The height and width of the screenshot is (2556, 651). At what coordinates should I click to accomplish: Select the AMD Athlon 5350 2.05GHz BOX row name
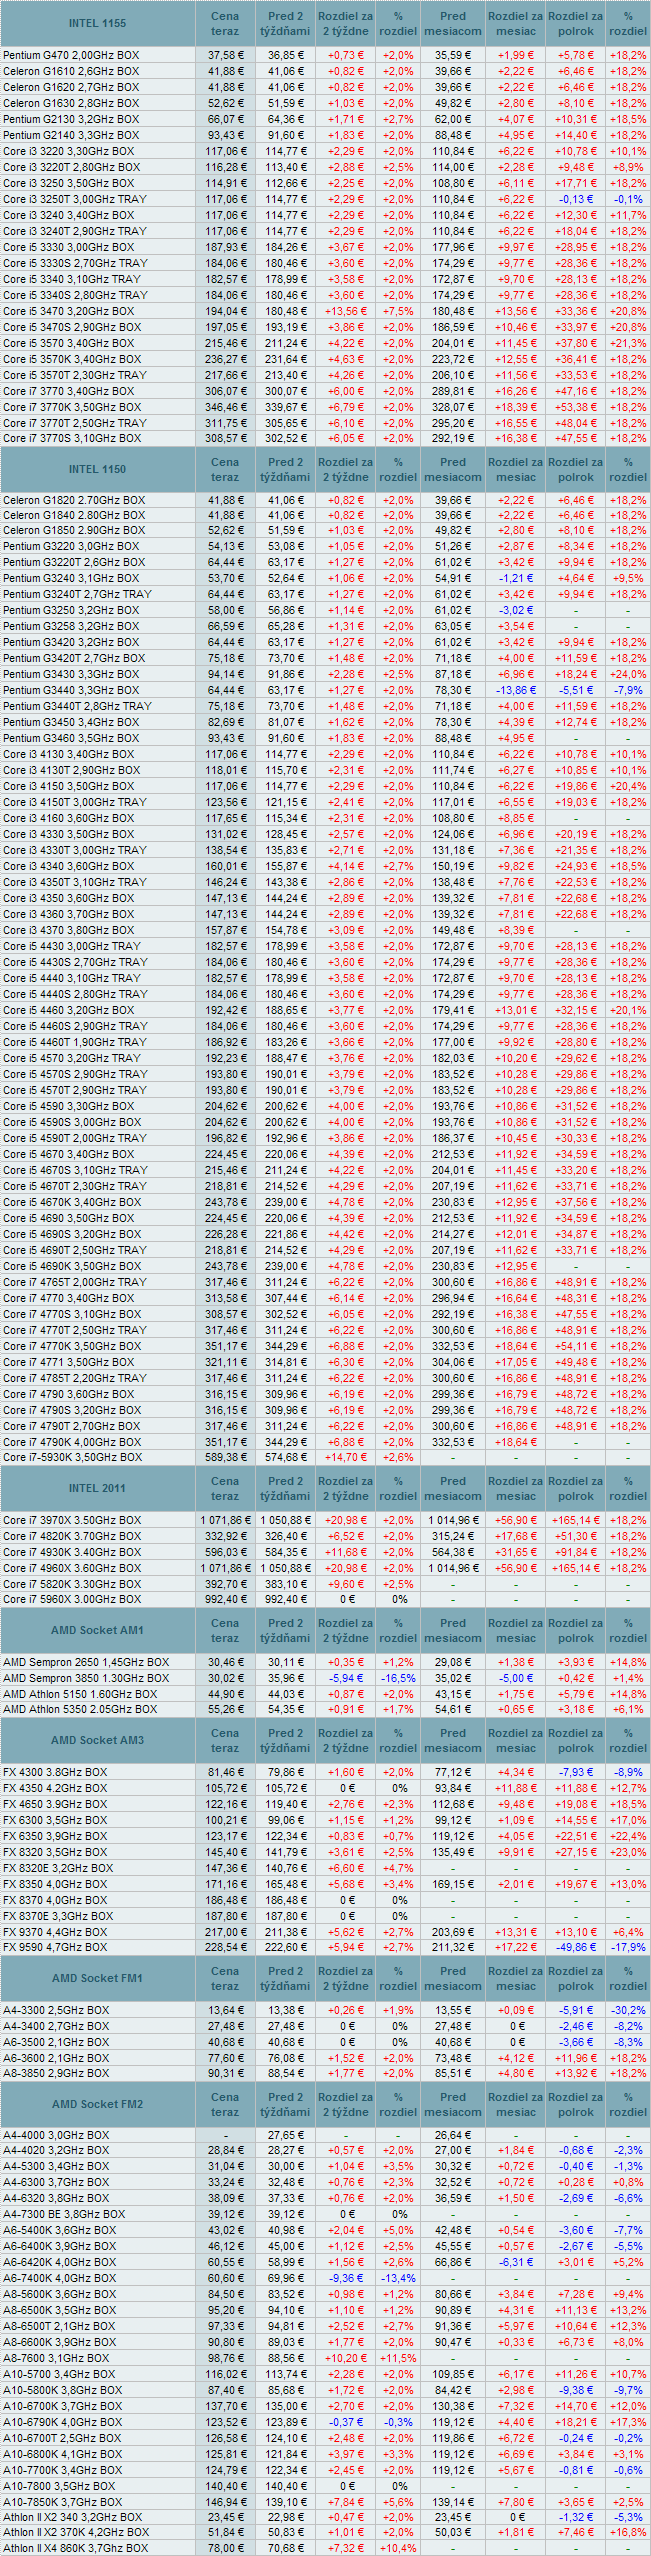coord(80,1710)
